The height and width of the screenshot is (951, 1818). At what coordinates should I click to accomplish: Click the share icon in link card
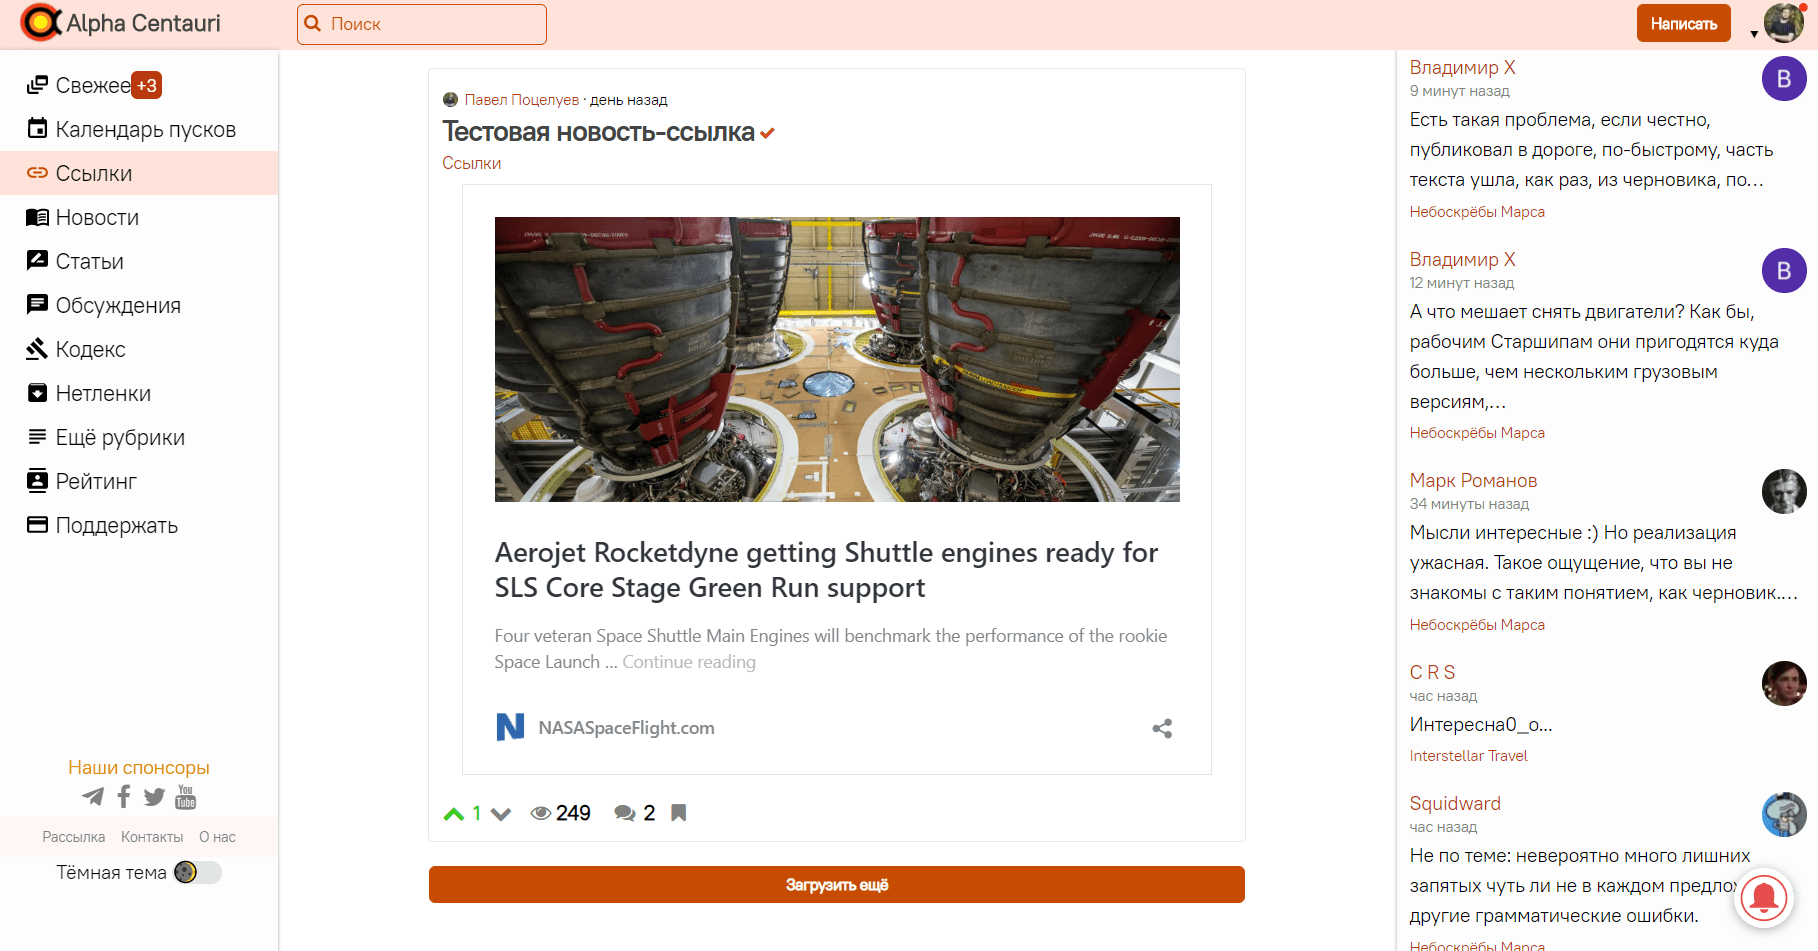pyautogui.click(x=1162, y=728)
